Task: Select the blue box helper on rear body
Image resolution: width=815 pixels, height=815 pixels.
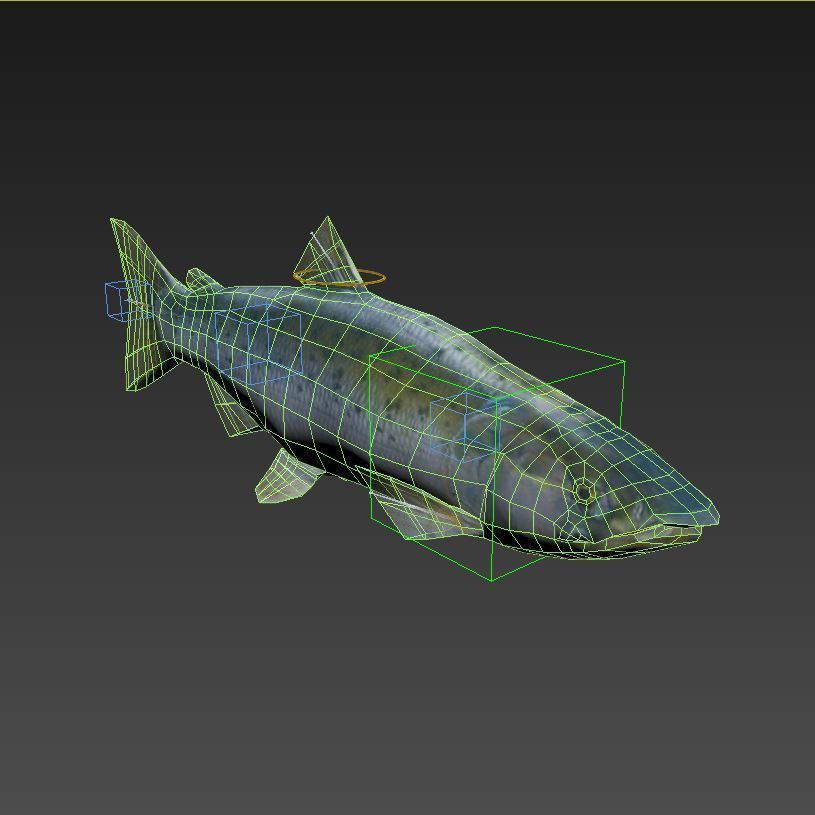Action: click(258, 344)
